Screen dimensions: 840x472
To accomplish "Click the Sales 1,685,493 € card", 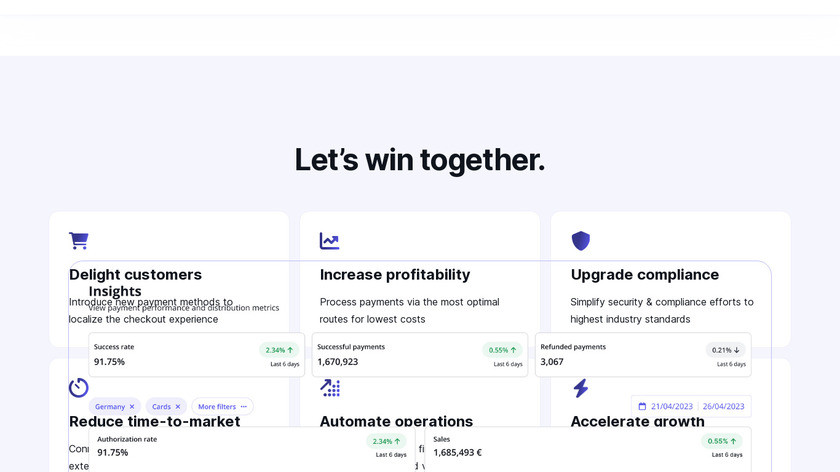I will click(x=587, y=446).
